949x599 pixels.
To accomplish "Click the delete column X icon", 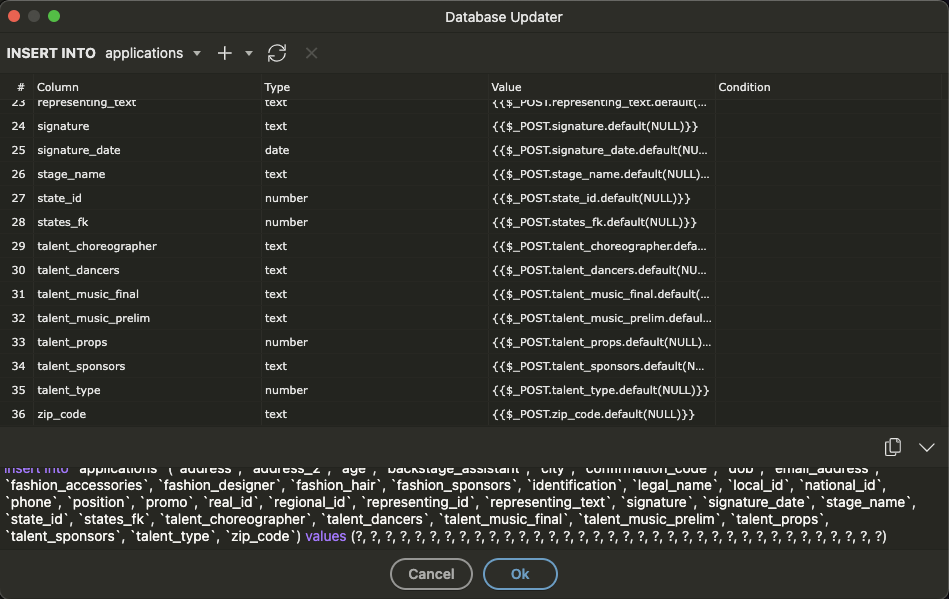I will (x=311, y=53).
